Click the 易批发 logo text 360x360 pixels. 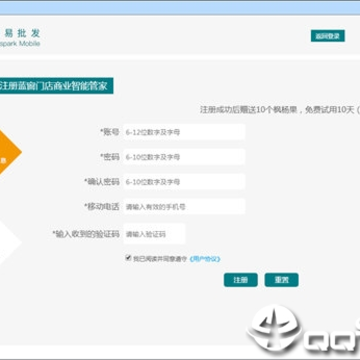click(23, 33)
